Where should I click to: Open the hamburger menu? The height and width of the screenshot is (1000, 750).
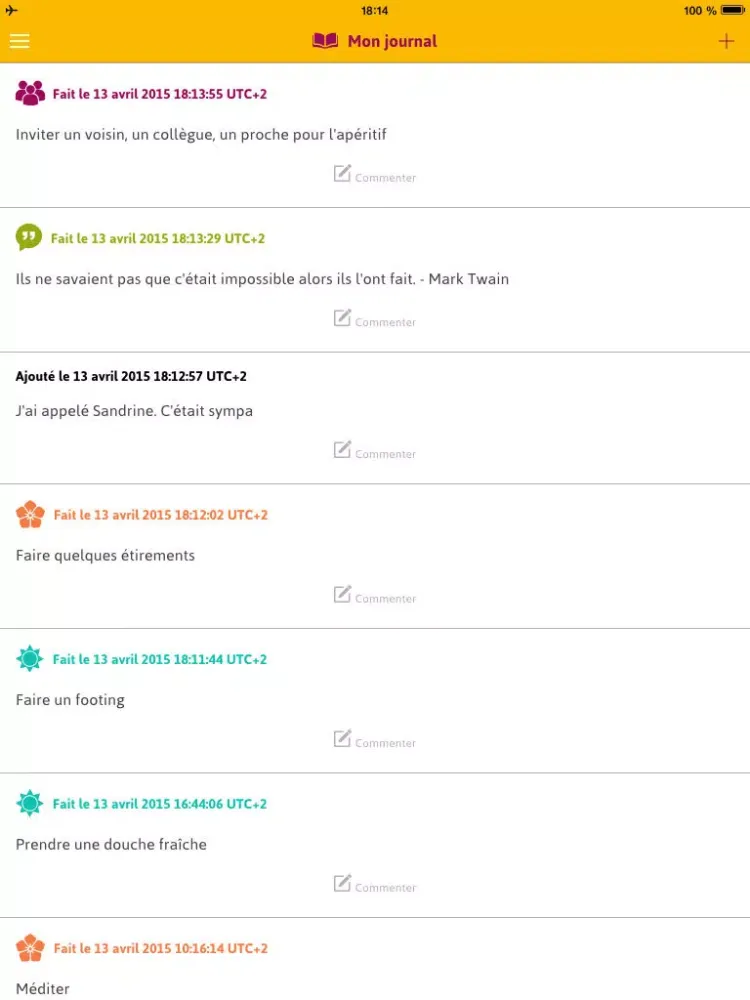(20, 41)
